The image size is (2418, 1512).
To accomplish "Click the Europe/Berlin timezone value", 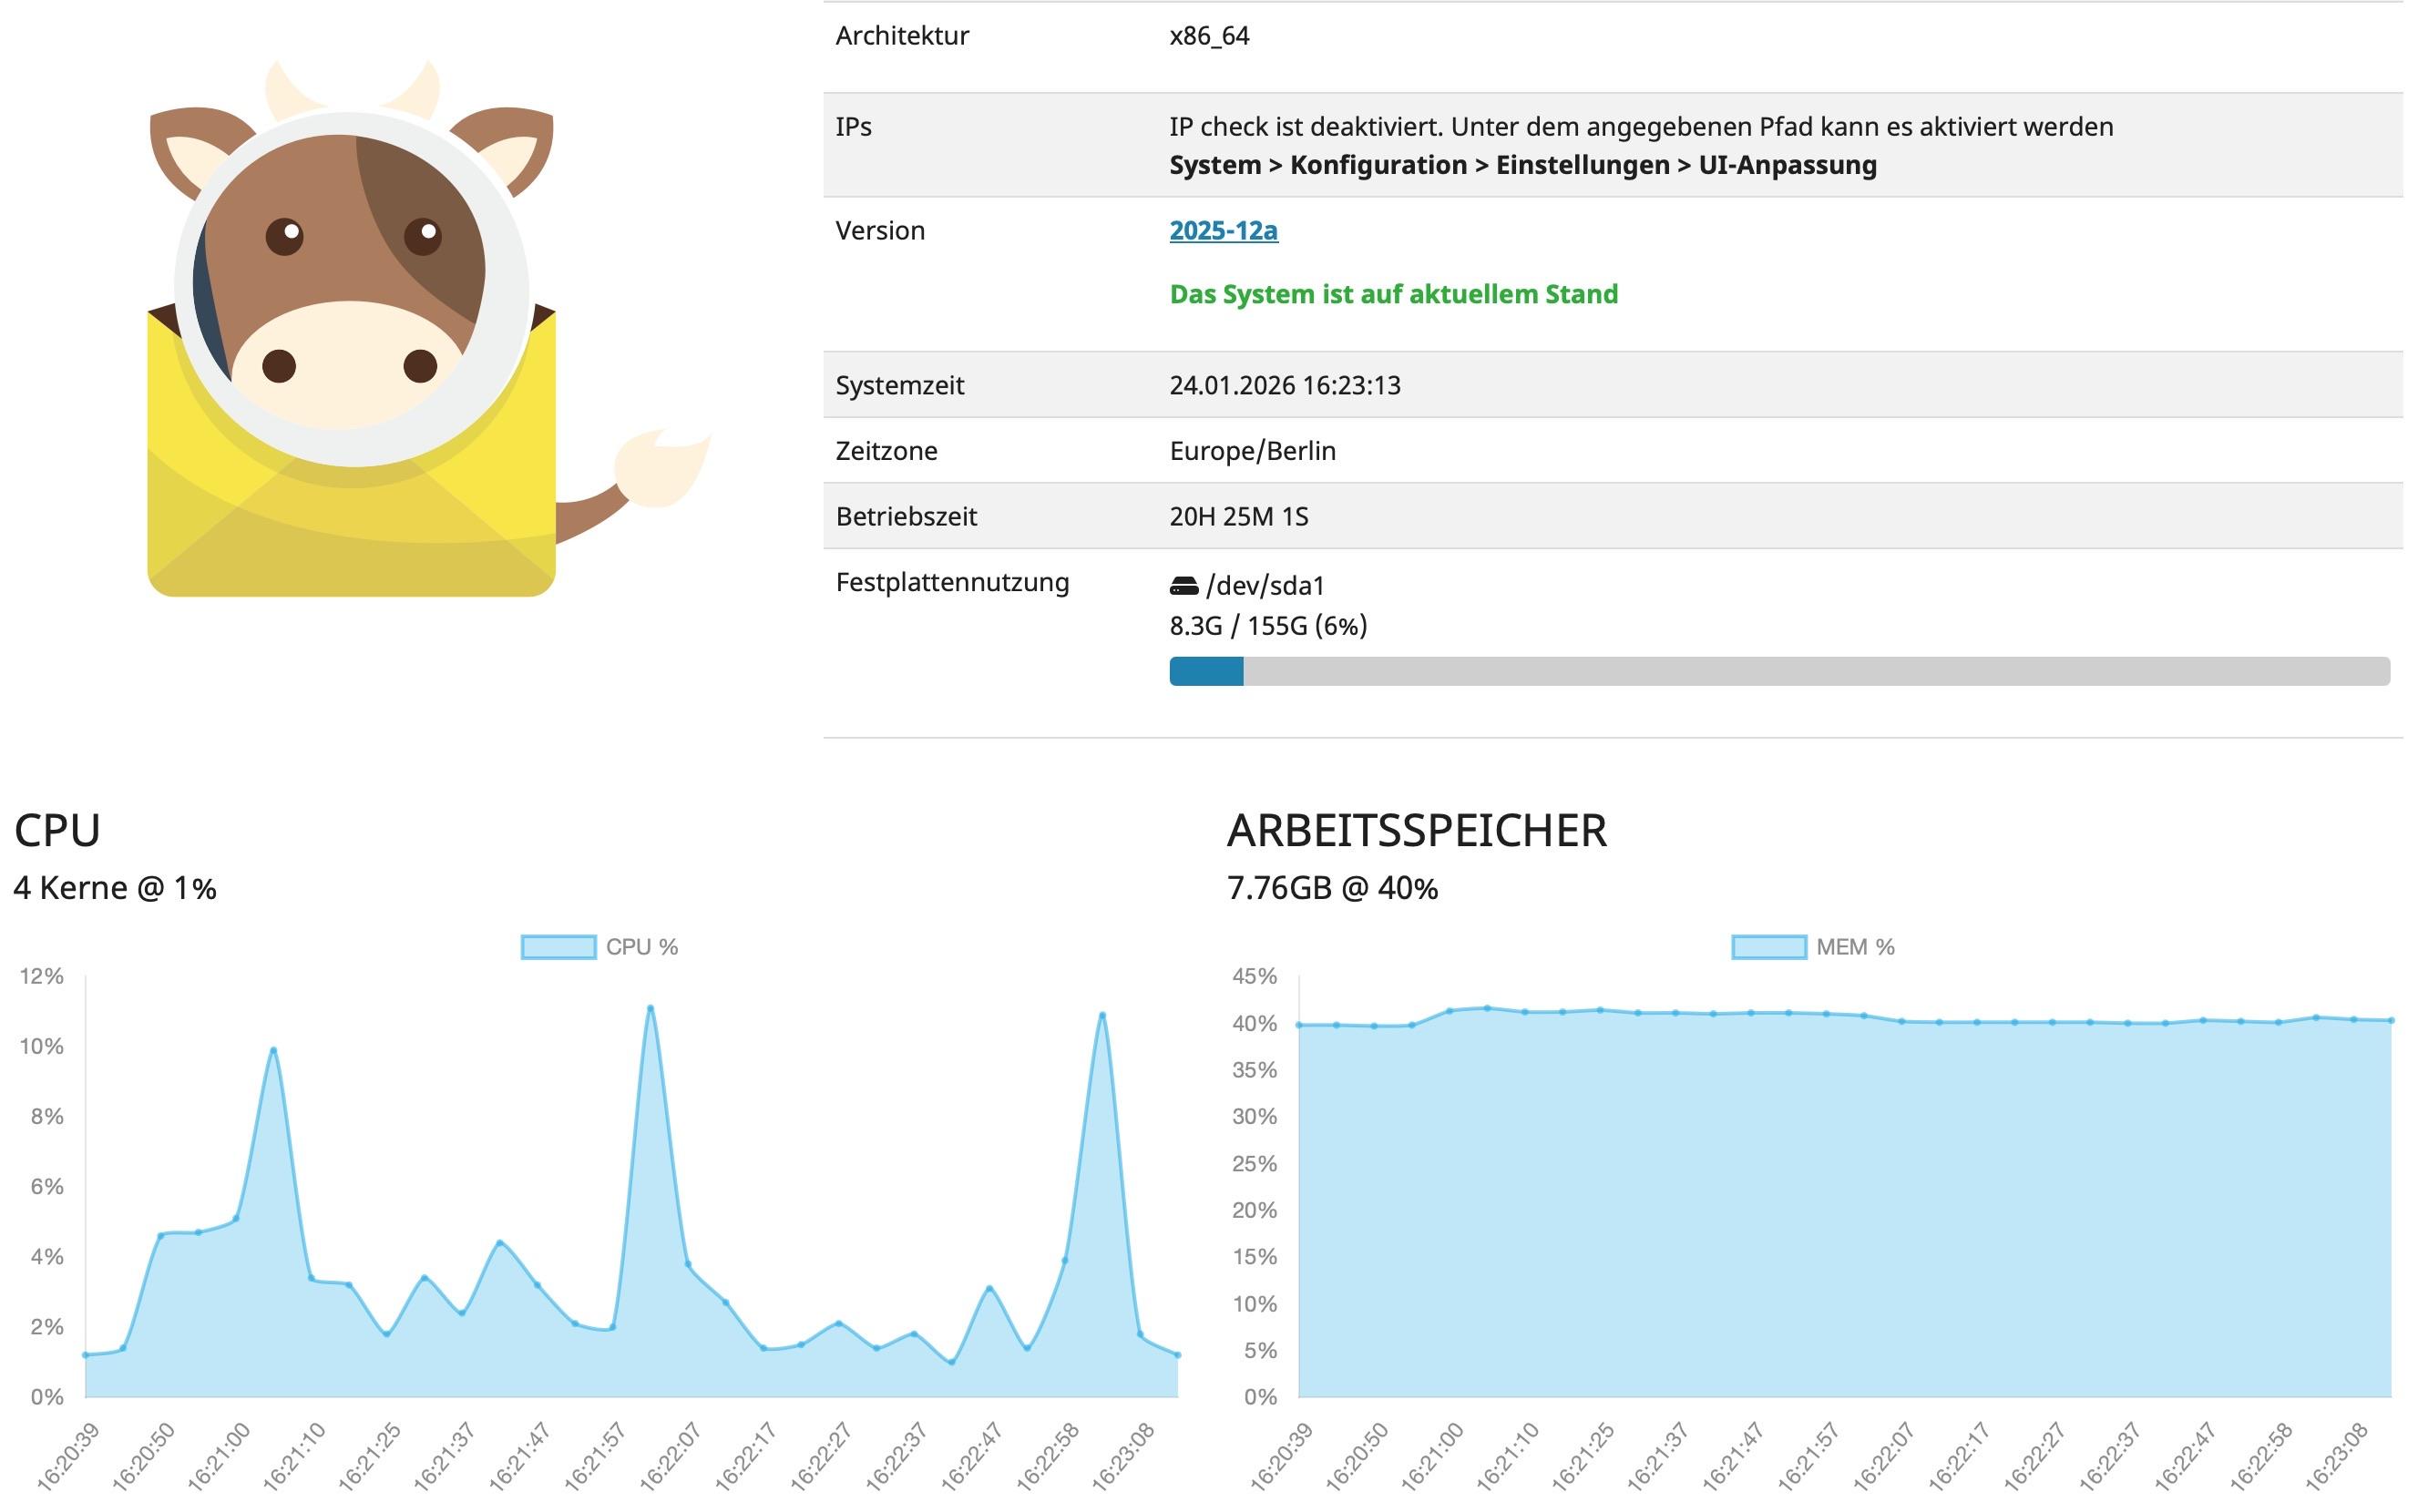I will point(1252,451).
